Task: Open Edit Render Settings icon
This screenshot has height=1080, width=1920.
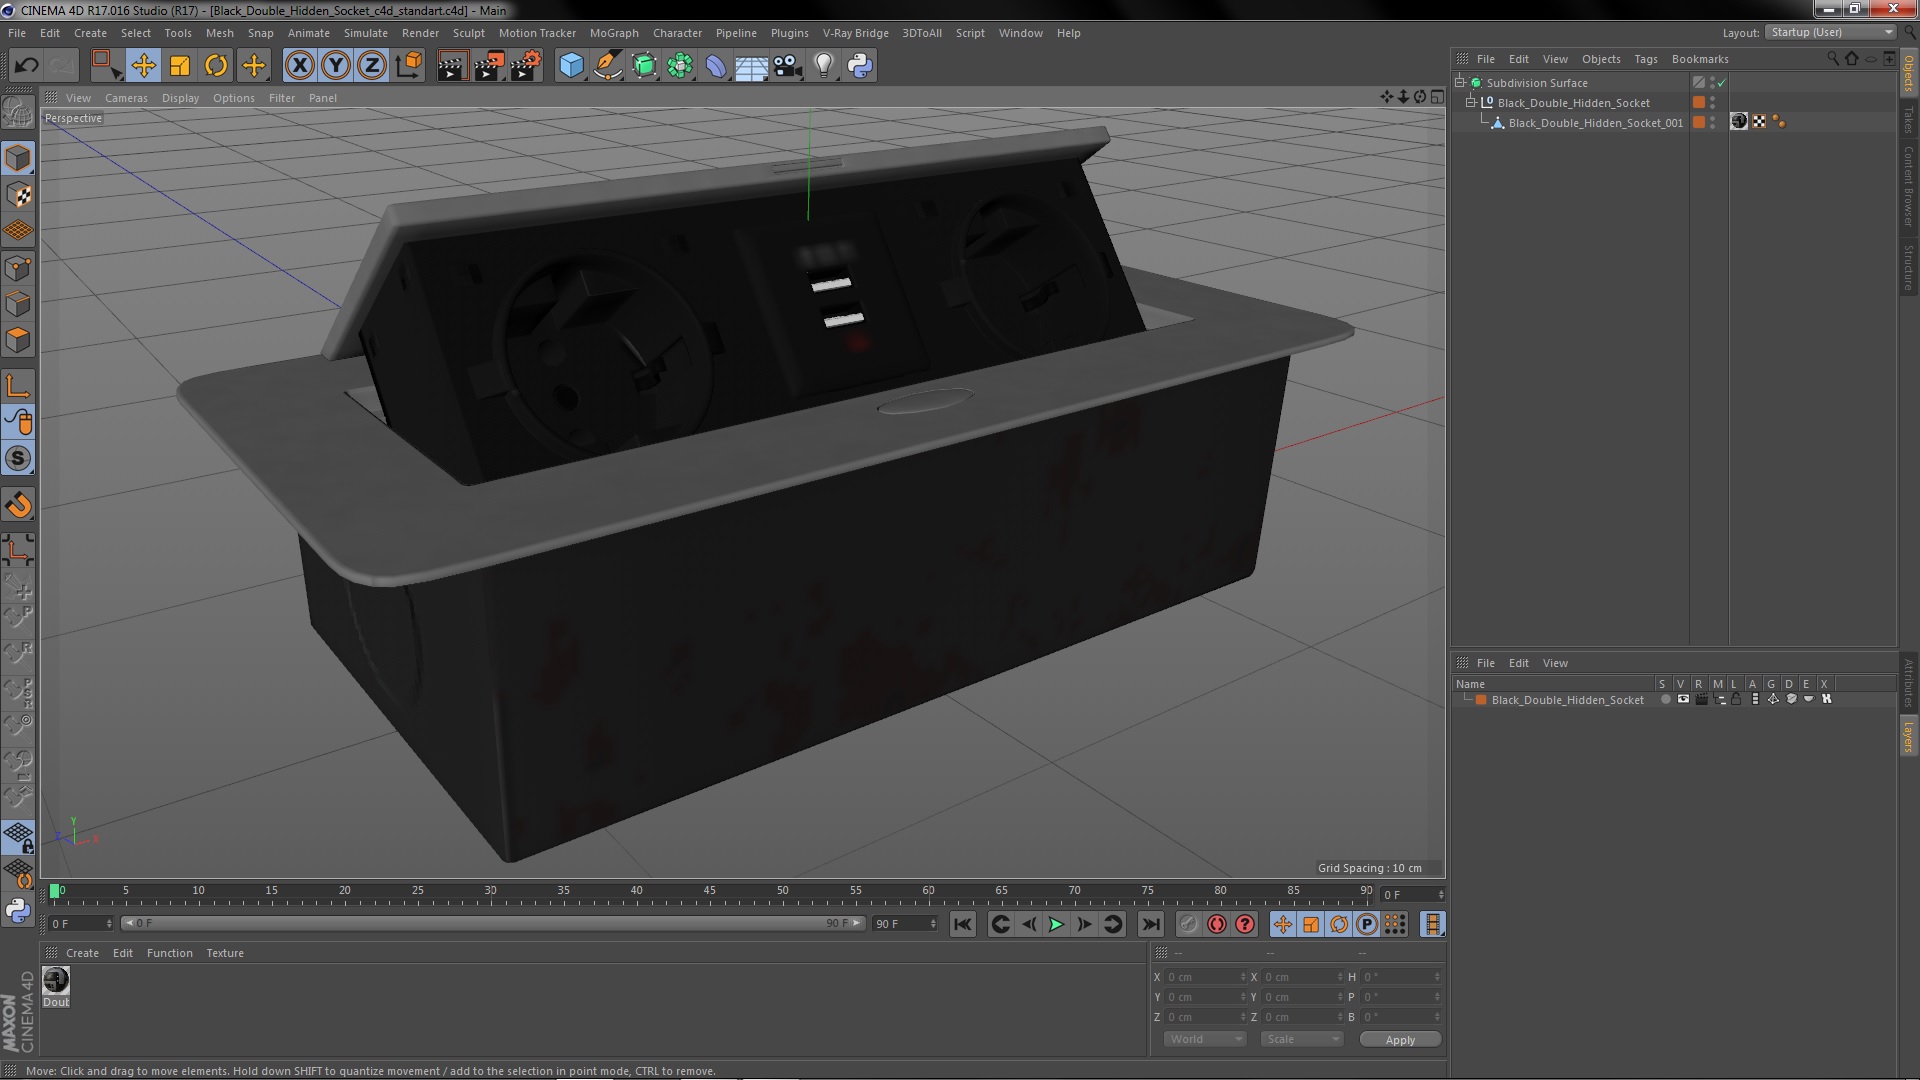Action: [x=525, y=66]
